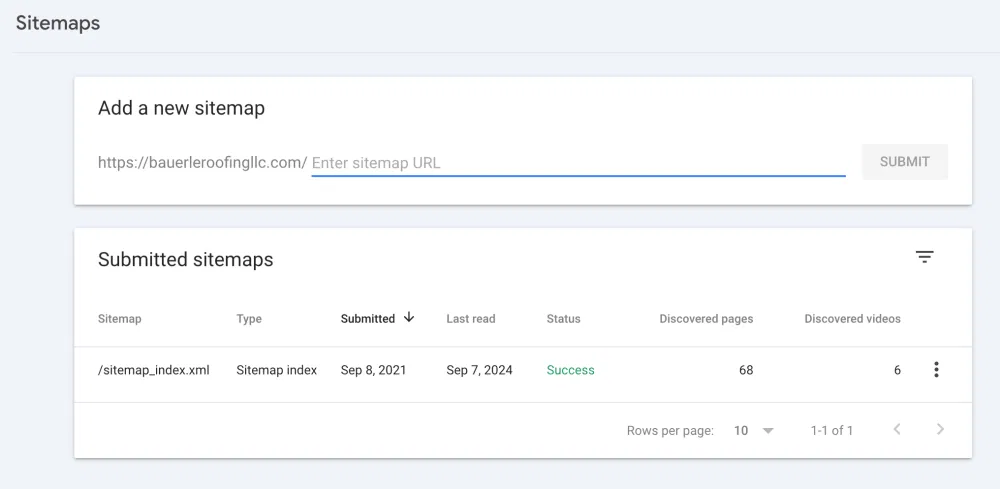Image resolution: width=1000 pixels, height=489 pixels.
Task: Click the Submitted sitemaps heading
Action: point(186,259)
